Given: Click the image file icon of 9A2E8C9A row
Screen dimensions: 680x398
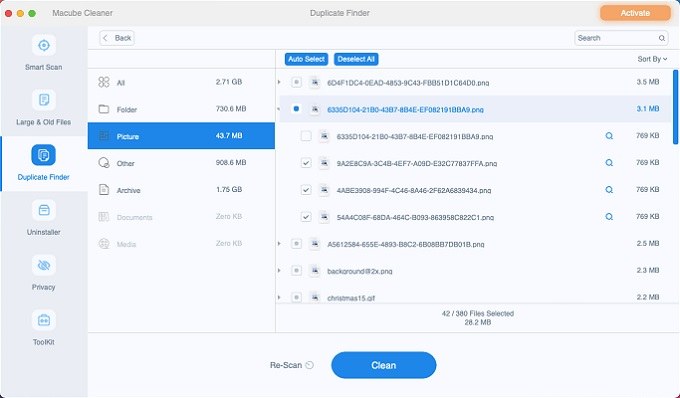Looking at the screenshot, I should tap(324, 163).
